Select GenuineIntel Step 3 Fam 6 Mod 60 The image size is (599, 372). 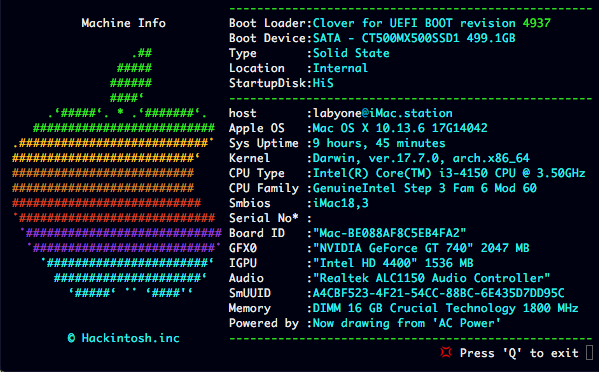point(425,188)
